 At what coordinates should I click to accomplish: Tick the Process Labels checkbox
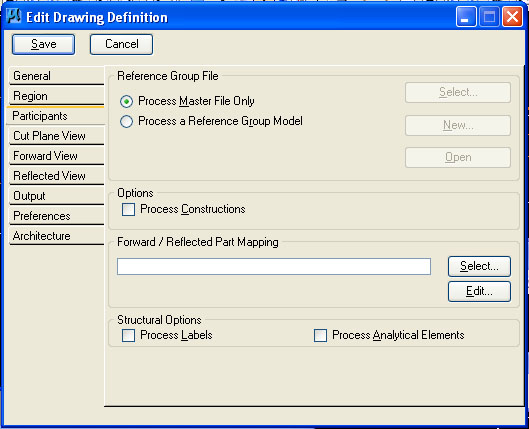pyautogui.click(x=128, y=336)
